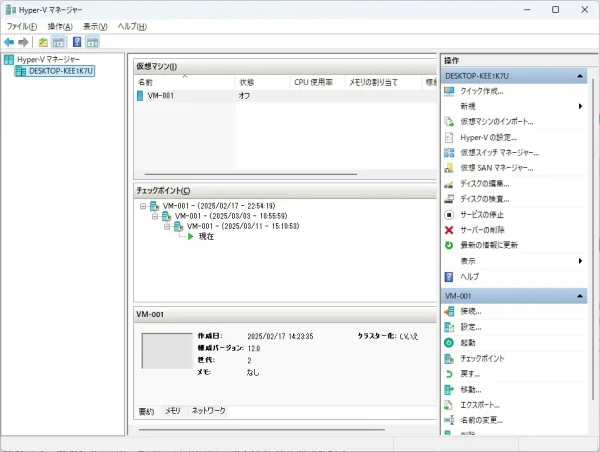Click サーバーの削除 red X icon
The height and width of the screenshot is (452, 600).
(x=449, y=230)
